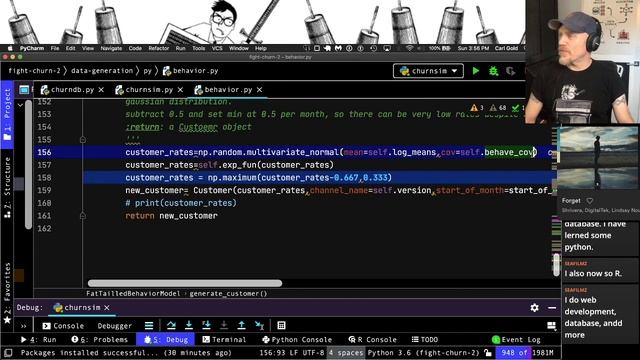This screenshot has width=640, height=360.
Task: Switch to the Console tab in Debug panel
Action: 63,326
